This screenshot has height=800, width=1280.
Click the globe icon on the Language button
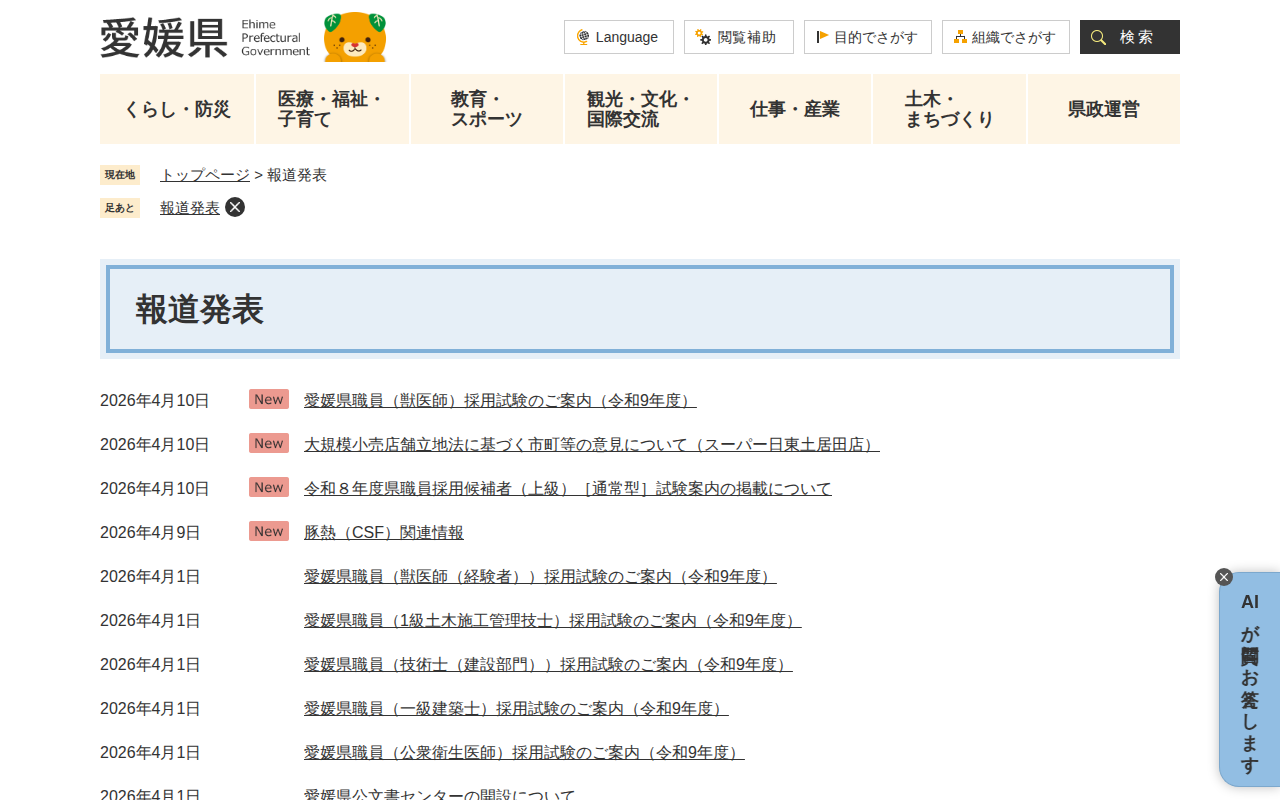click(582, 37)
